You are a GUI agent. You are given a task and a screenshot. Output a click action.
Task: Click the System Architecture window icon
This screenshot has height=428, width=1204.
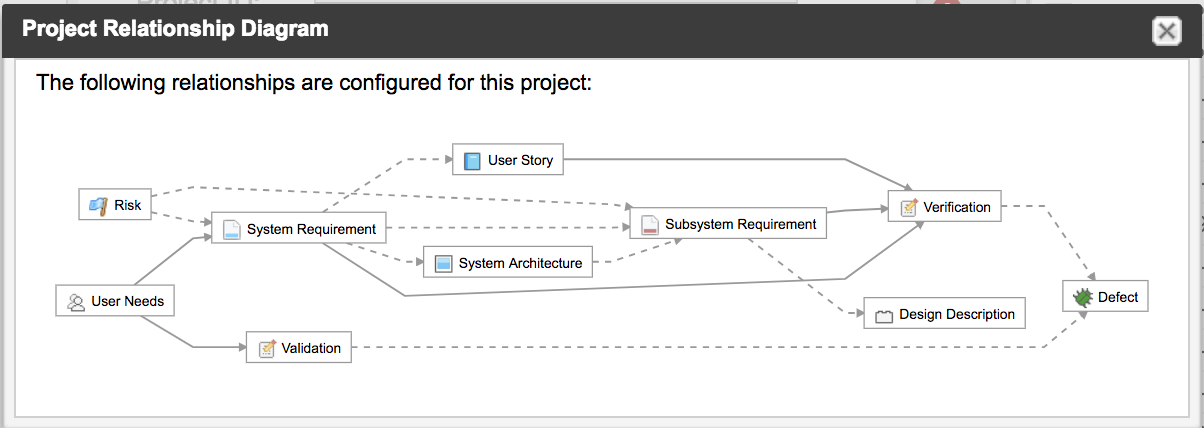click(443, 264)
